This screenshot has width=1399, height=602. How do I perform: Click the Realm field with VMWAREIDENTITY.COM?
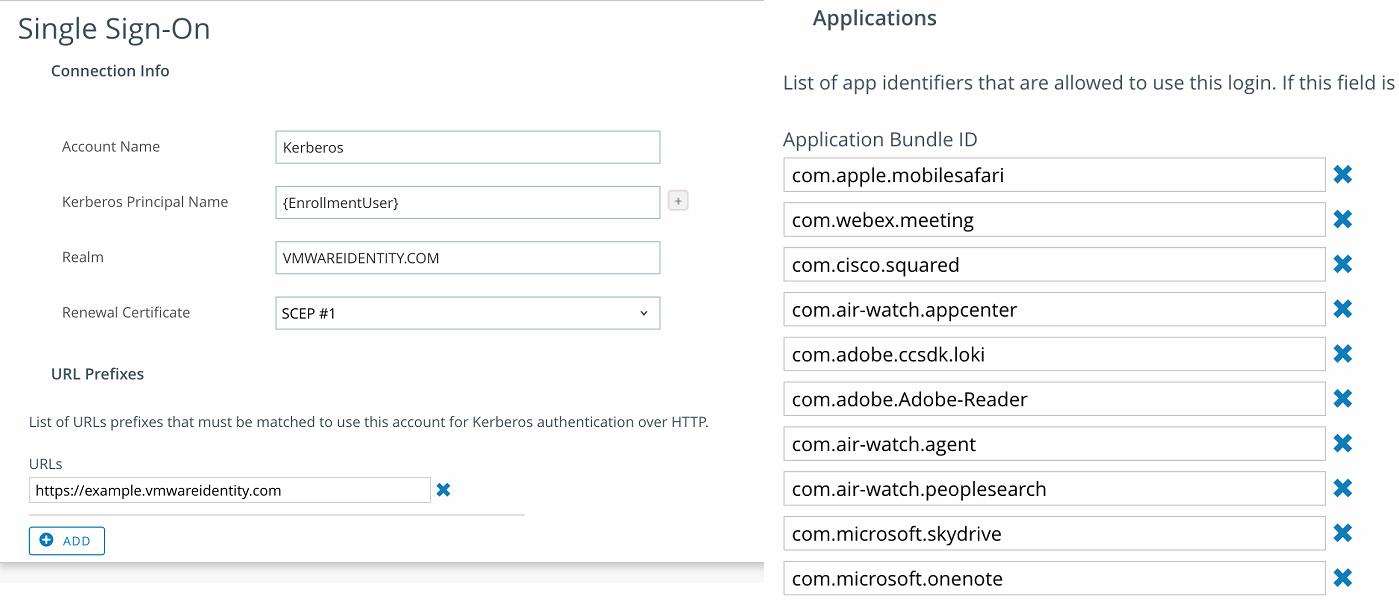tap(467, 258)
